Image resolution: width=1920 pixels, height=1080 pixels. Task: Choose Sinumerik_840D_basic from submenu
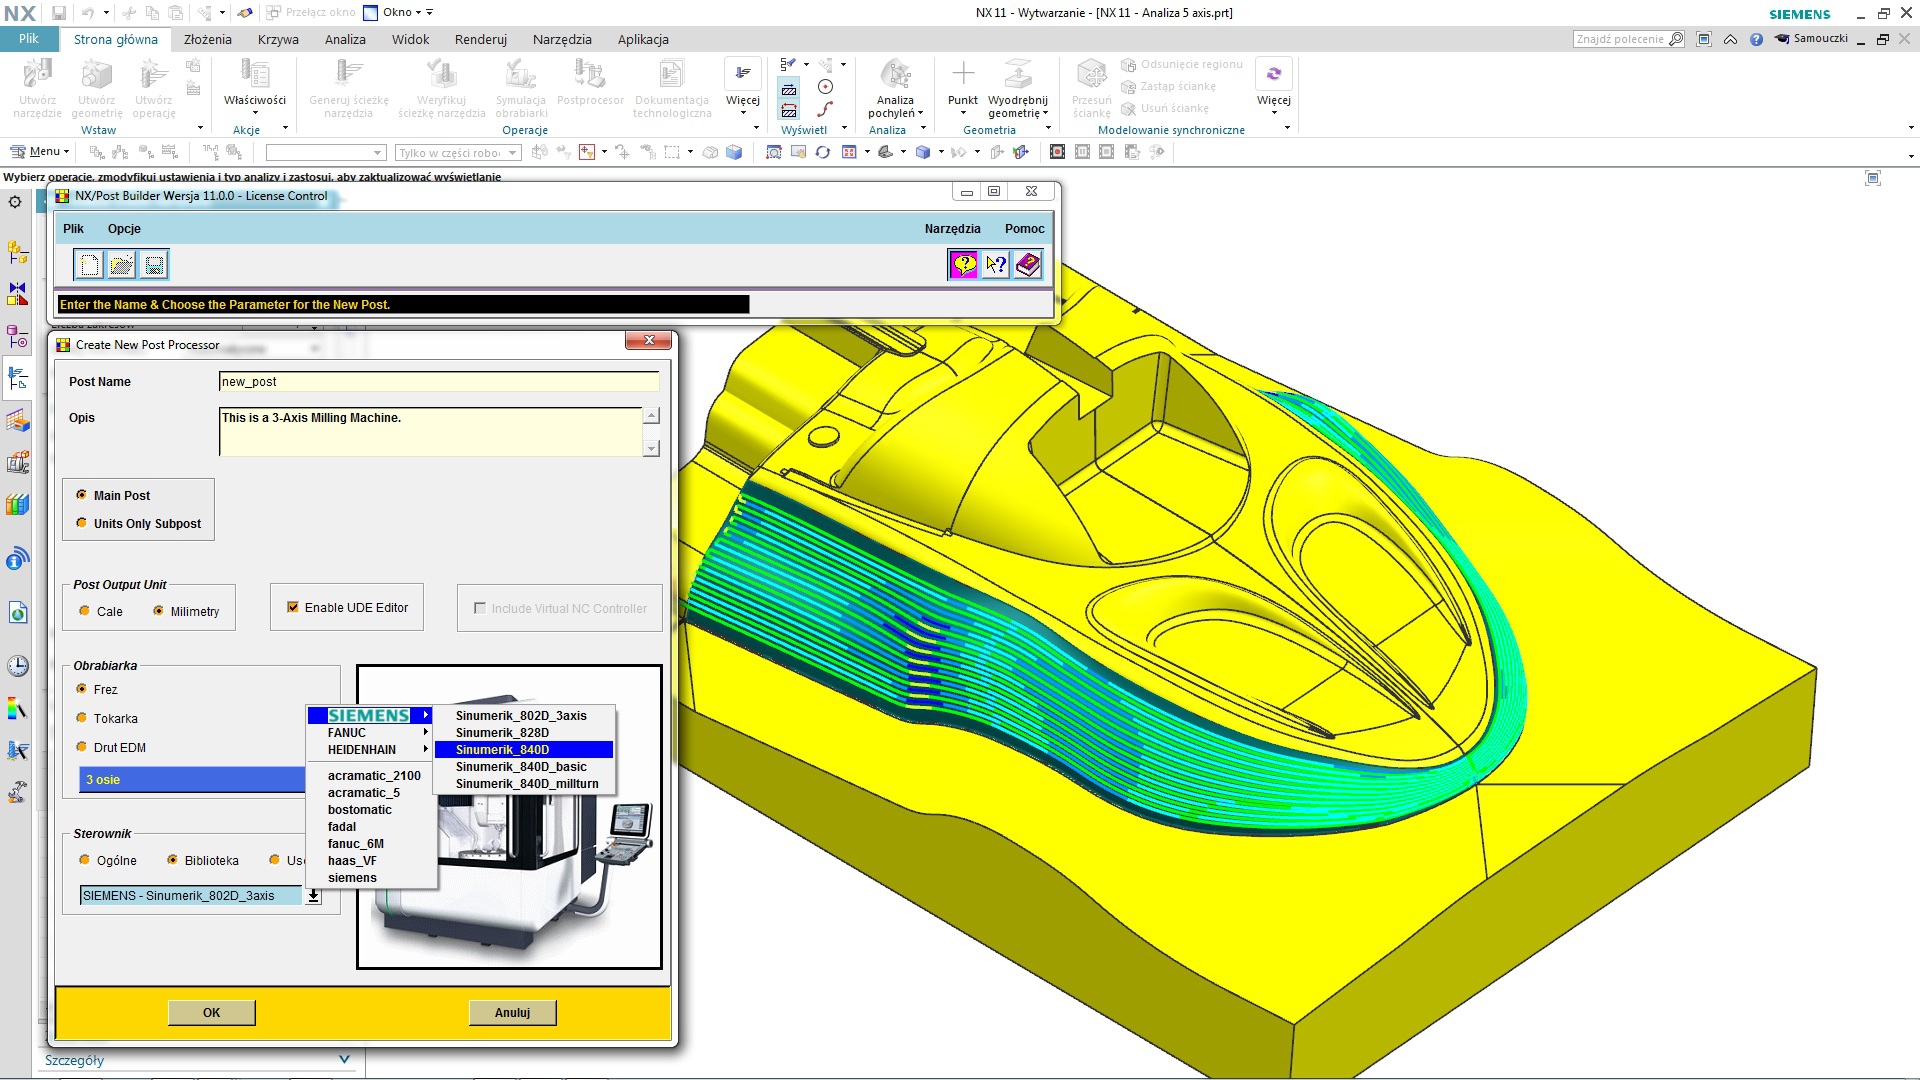click(523, 767)
